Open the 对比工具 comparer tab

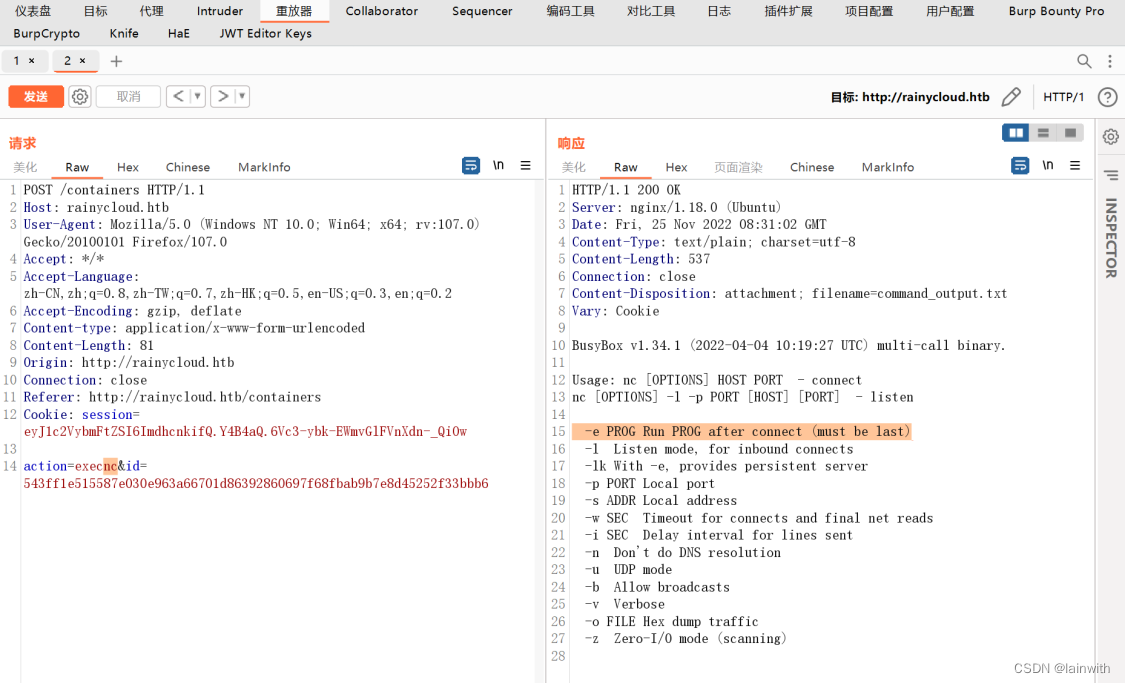tap(651, 11)
